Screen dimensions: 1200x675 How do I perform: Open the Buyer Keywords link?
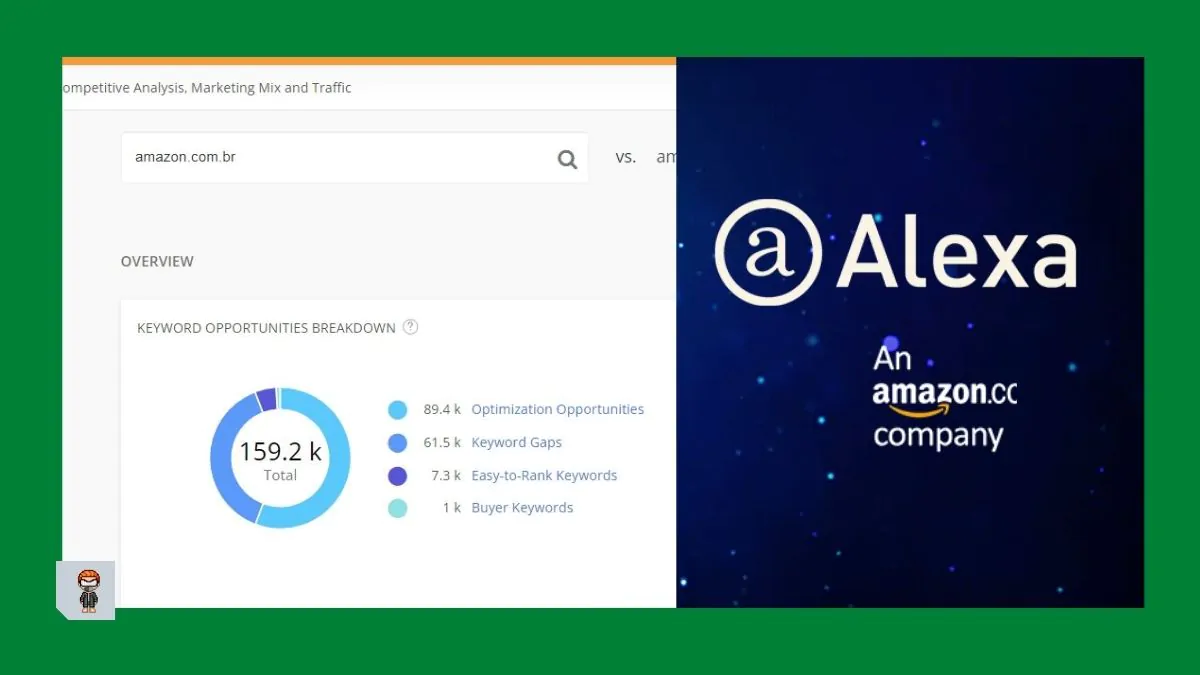pyautogui.click(x=522, y=508)
